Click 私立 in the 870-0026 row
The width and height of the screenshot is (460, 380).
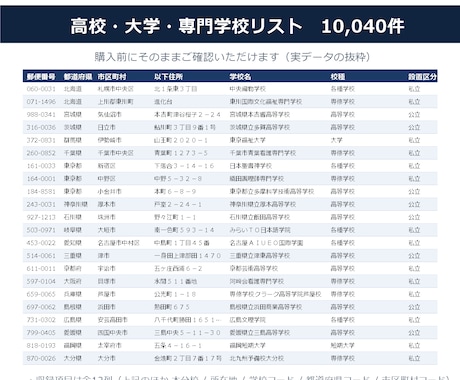[x=414, y=358]
